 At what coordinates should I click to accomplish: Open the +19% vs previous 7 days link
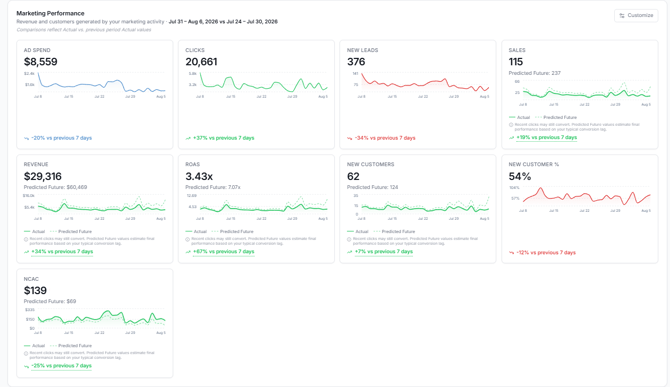547,138
